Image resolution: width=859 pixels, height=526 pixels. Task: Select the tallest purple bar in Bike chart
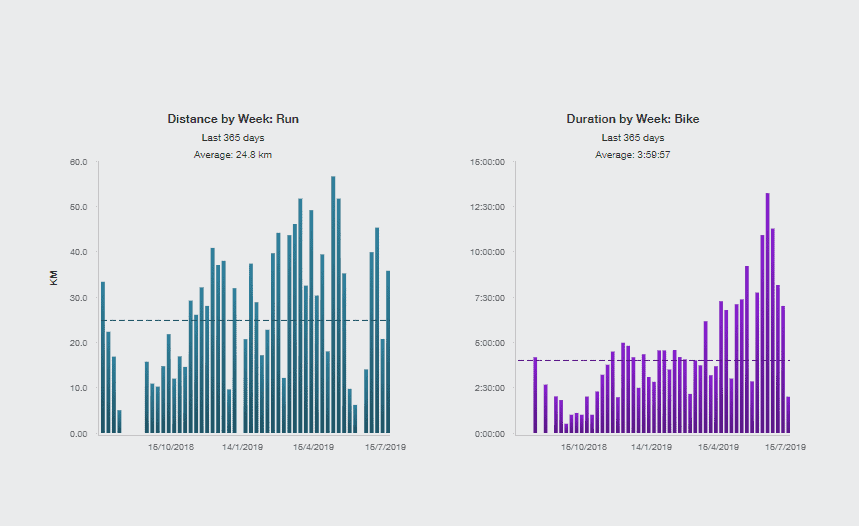(767, 313)
